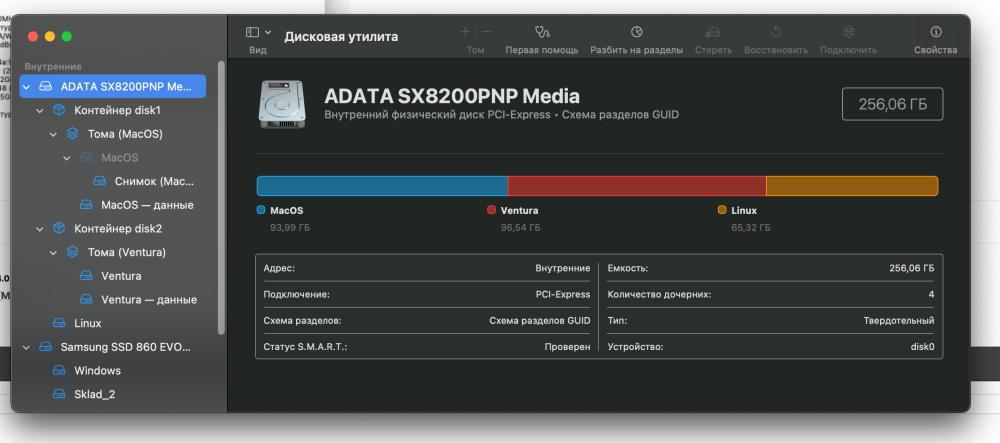
Task: Click the 93,99 ГБ size text
Action: pyautogui.click(x=290, y=227)
